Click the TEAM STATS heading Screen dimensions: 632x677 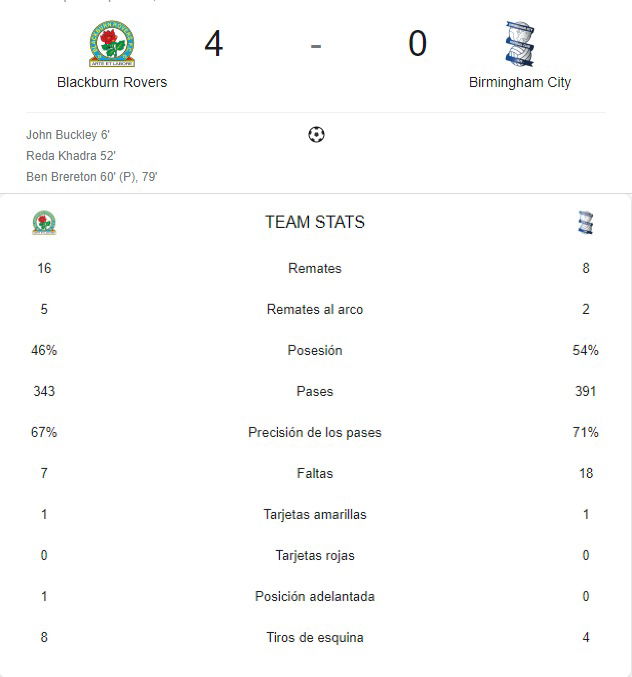point(315,222)
